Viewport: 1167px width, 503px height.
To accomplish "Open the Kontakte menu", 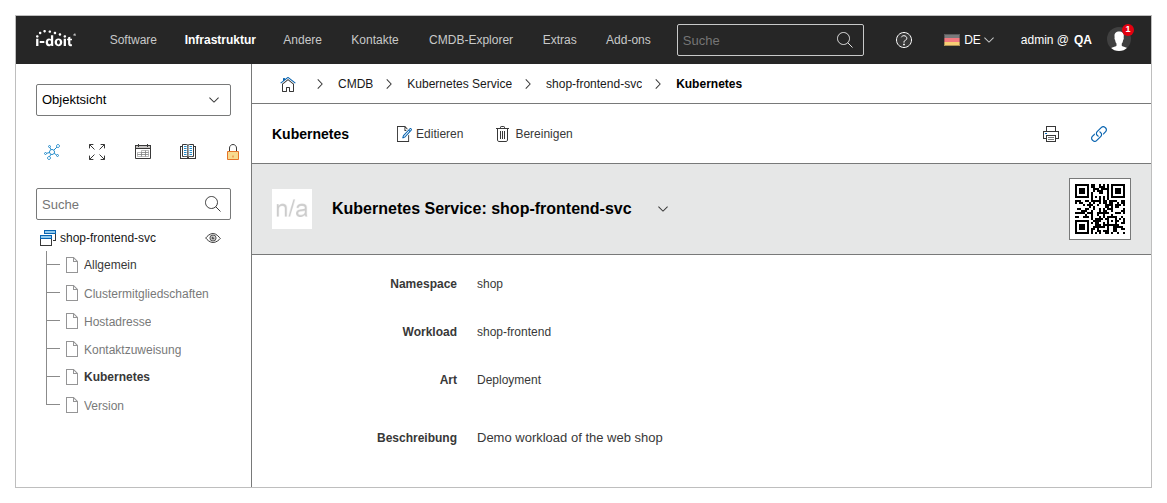I will (x=375, y=40).
